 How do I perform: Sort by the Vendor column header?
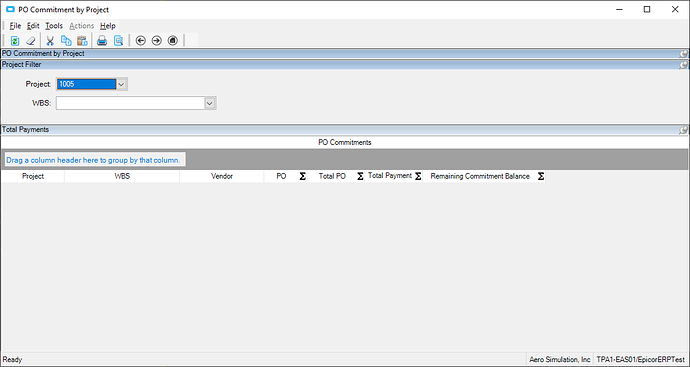click(x=222, y=176)
